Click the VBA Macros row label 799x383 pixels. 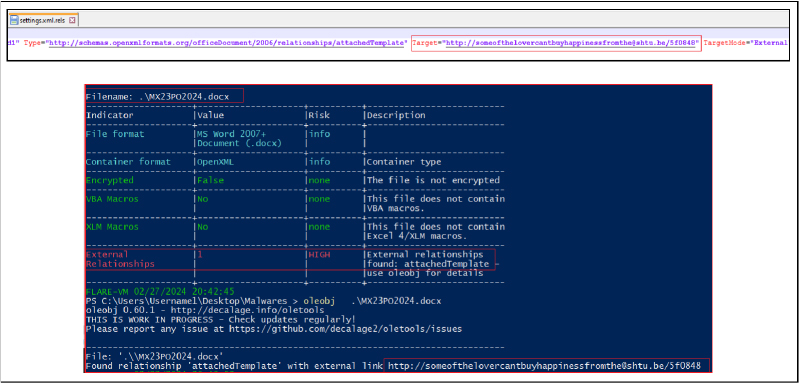[x=112, y=199]
